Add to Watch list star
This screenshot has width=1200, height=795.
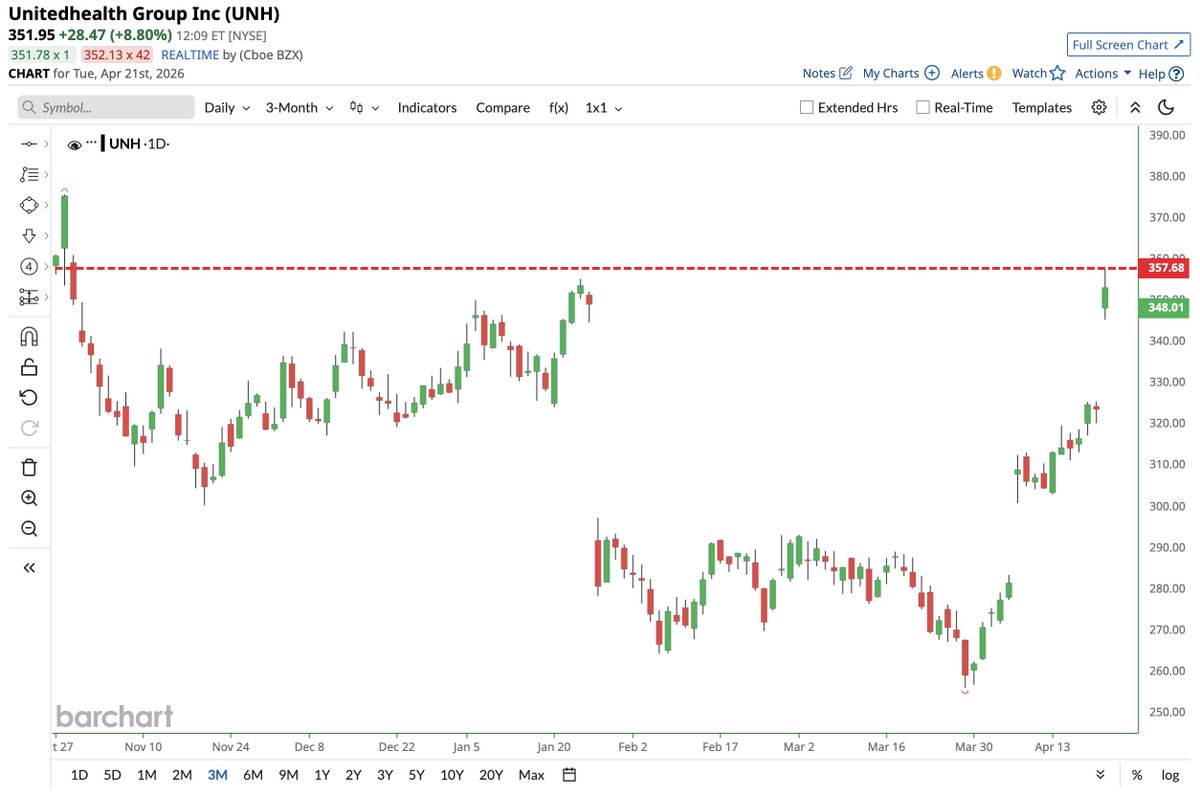pos(1038,73)
